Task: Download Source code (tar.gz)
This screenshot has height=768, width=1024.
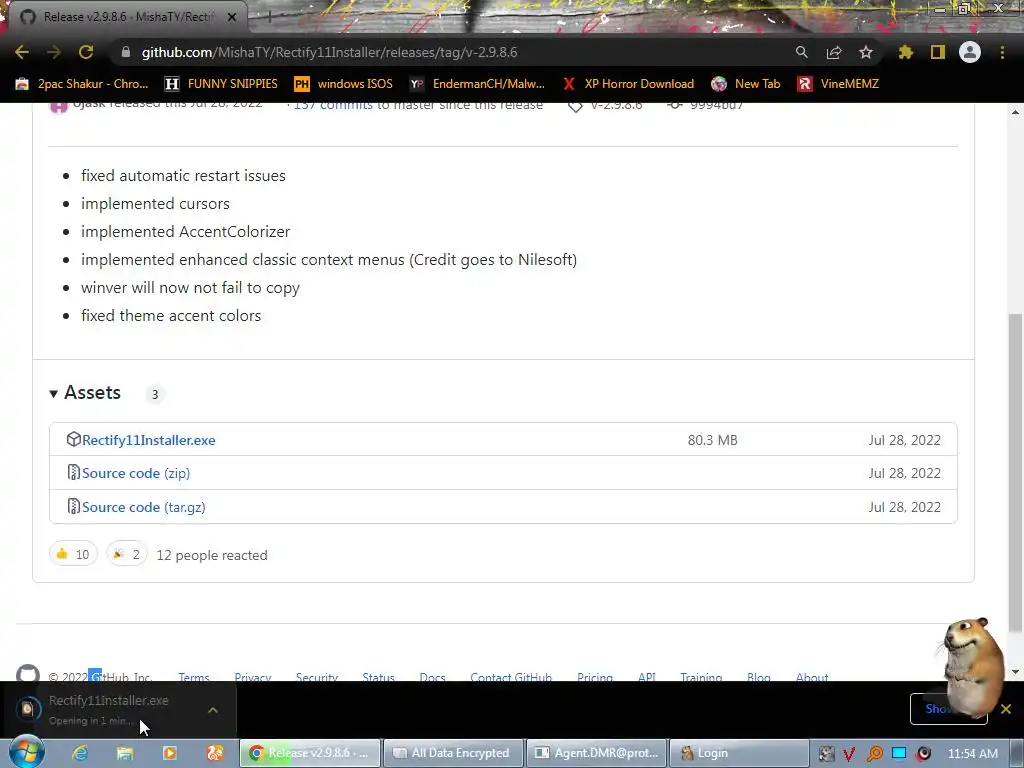Action: click(x=144, y=507)
